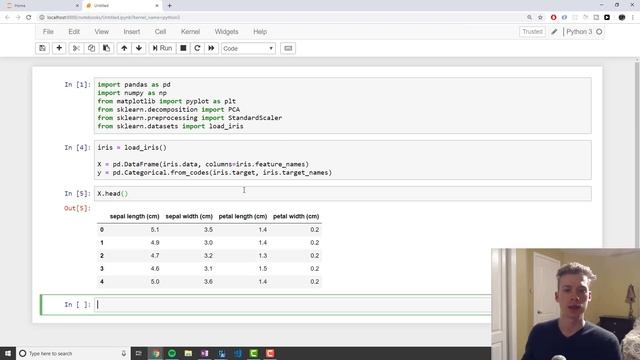The image size is (640, 360).
Task: Click inside the import statements code cell
Action: 342,105
